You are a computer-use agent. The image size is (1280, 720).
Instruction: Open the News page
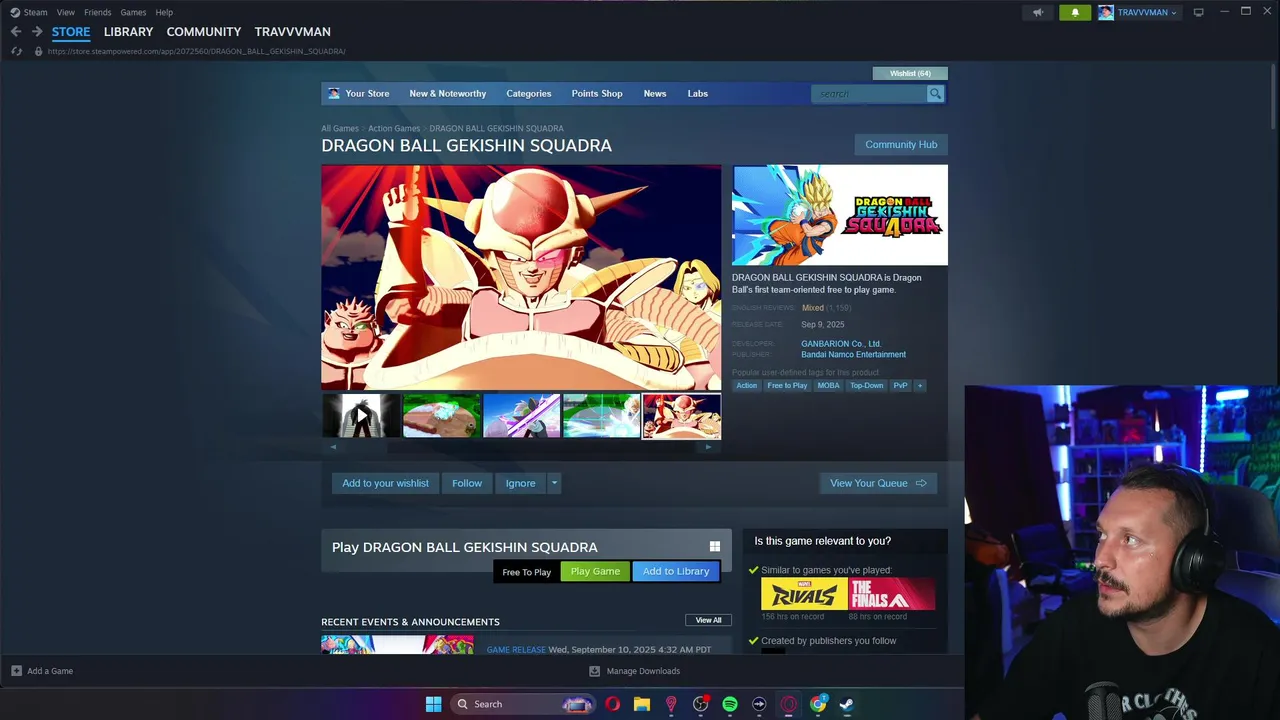coord(655,94)
